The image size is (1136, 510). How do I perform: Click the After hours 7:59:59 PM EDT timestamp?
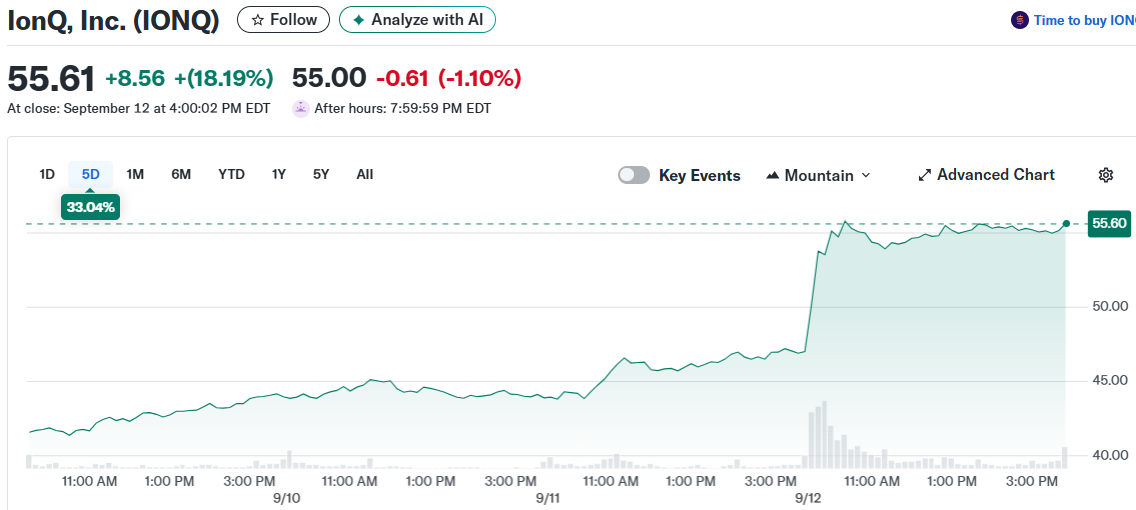tap(403, 109)
